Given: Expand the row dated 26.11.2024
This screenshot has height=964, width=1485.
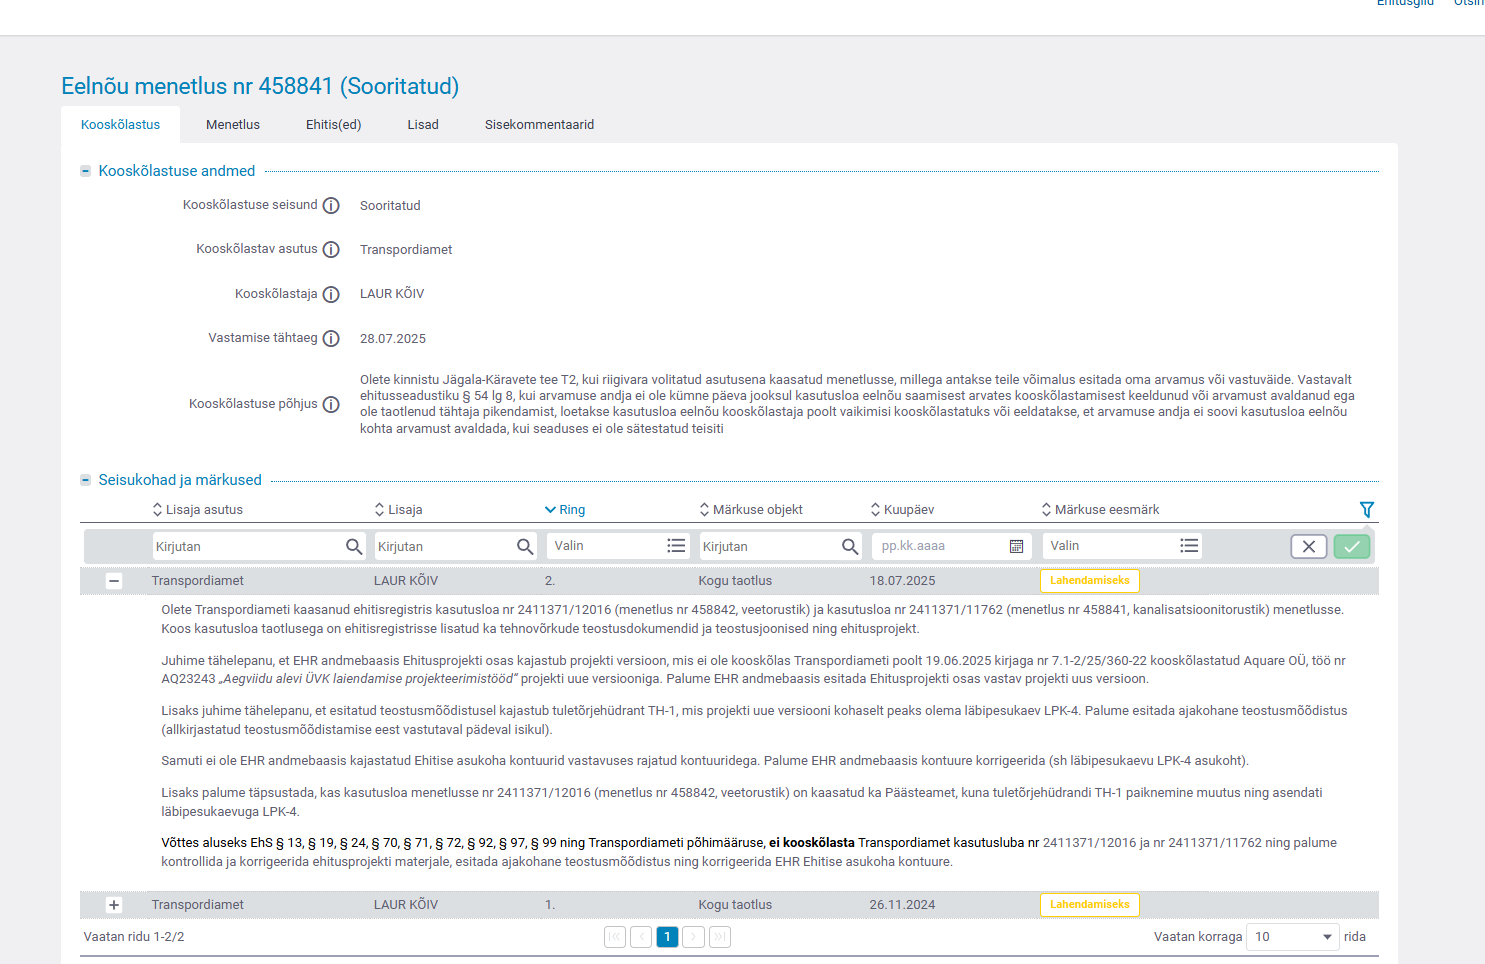Looking at the screenshot, I should pyautogui.click(x=114, y=905).
